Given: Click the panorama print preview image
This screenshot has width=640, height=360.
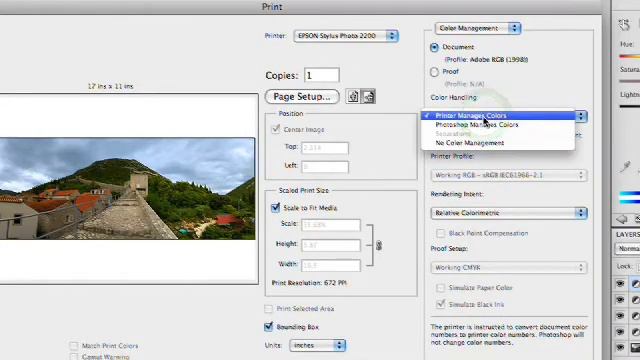Looking at the screenshot, I should click(x=127, y=189).
